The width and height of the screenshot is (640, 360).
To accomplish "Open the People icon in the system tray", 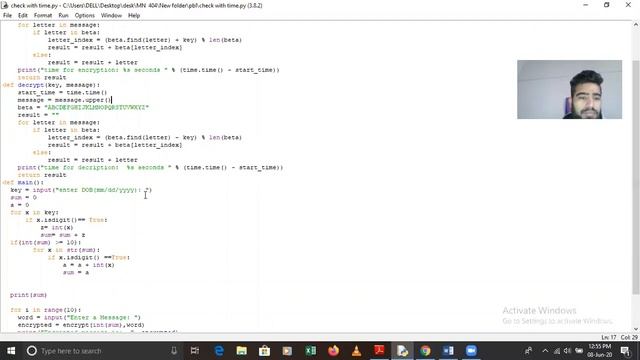I will pyautogui.click(x=529, y=351).
